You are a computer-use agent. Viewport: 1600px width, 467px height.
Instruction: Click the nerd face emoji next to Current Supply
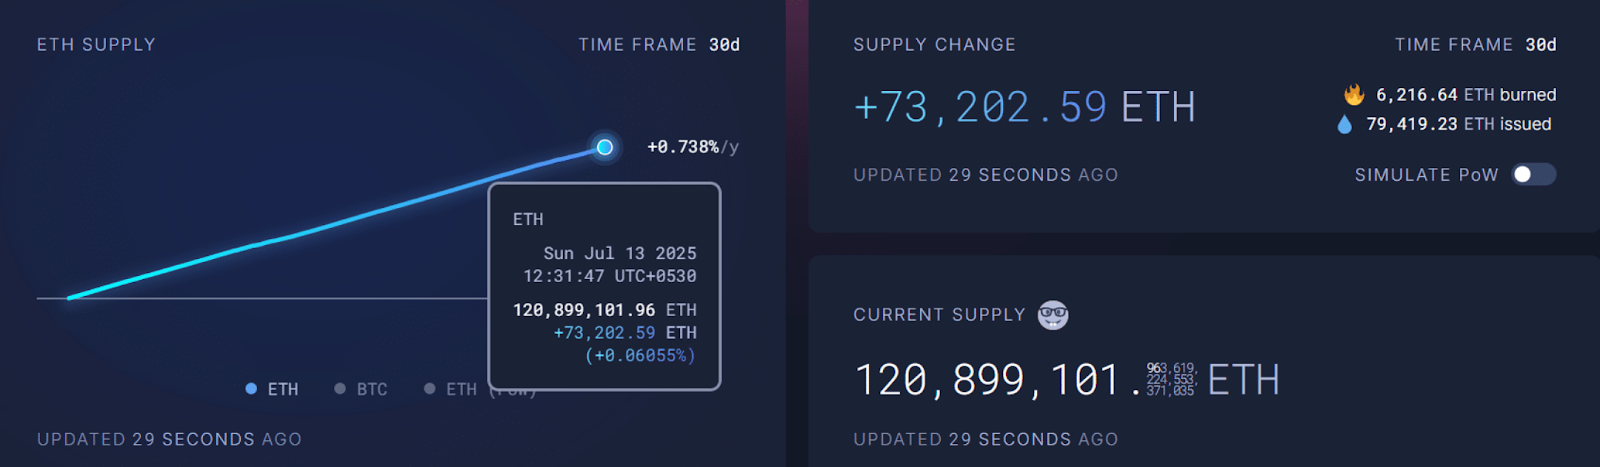point(1053,315)
